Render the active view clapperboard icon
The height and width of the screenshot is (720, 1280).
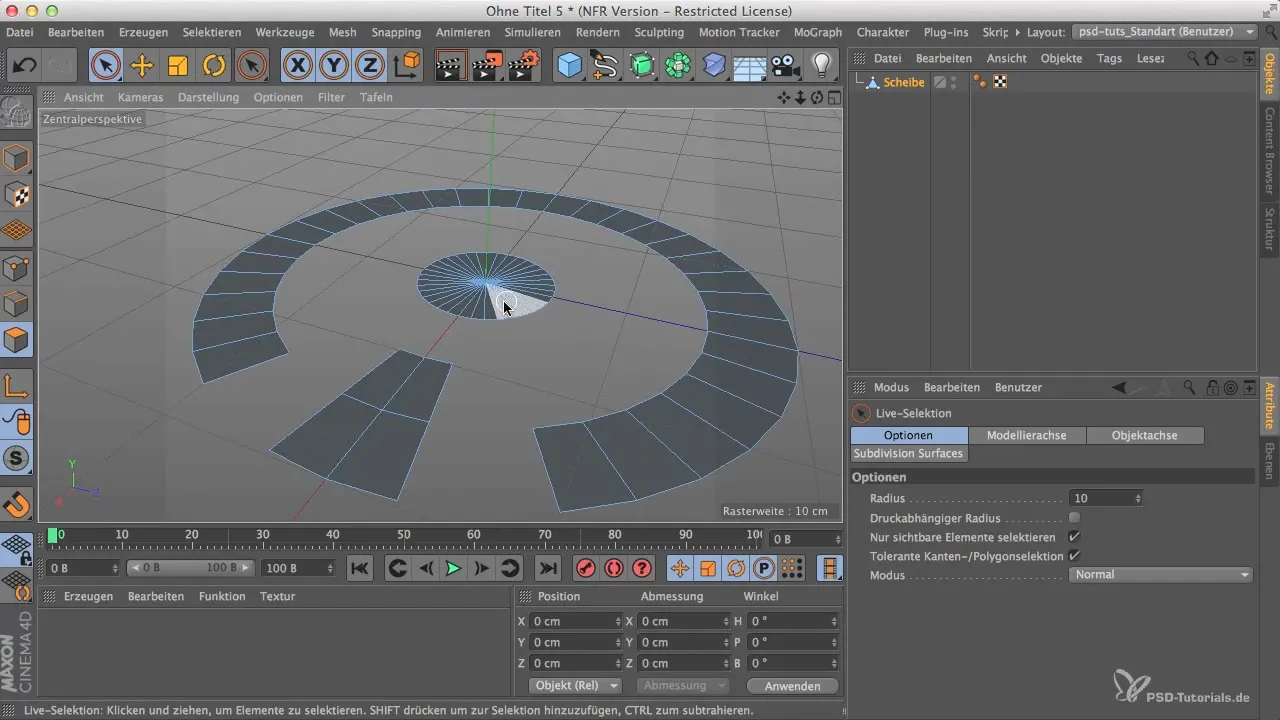click(451, 67)
